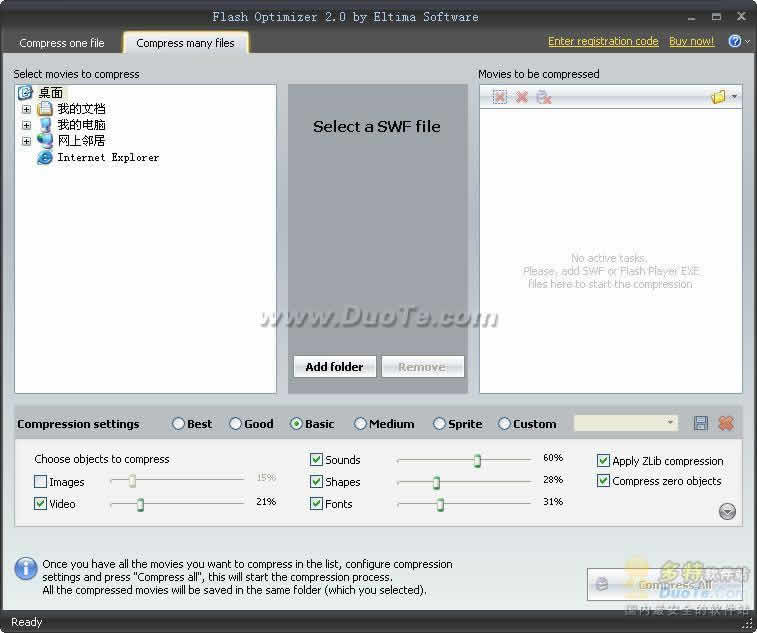Image resolution: width=757 pixels, height=633 pixels.
Task: Click the 21% Video value
Action: (x=266, y=502)
